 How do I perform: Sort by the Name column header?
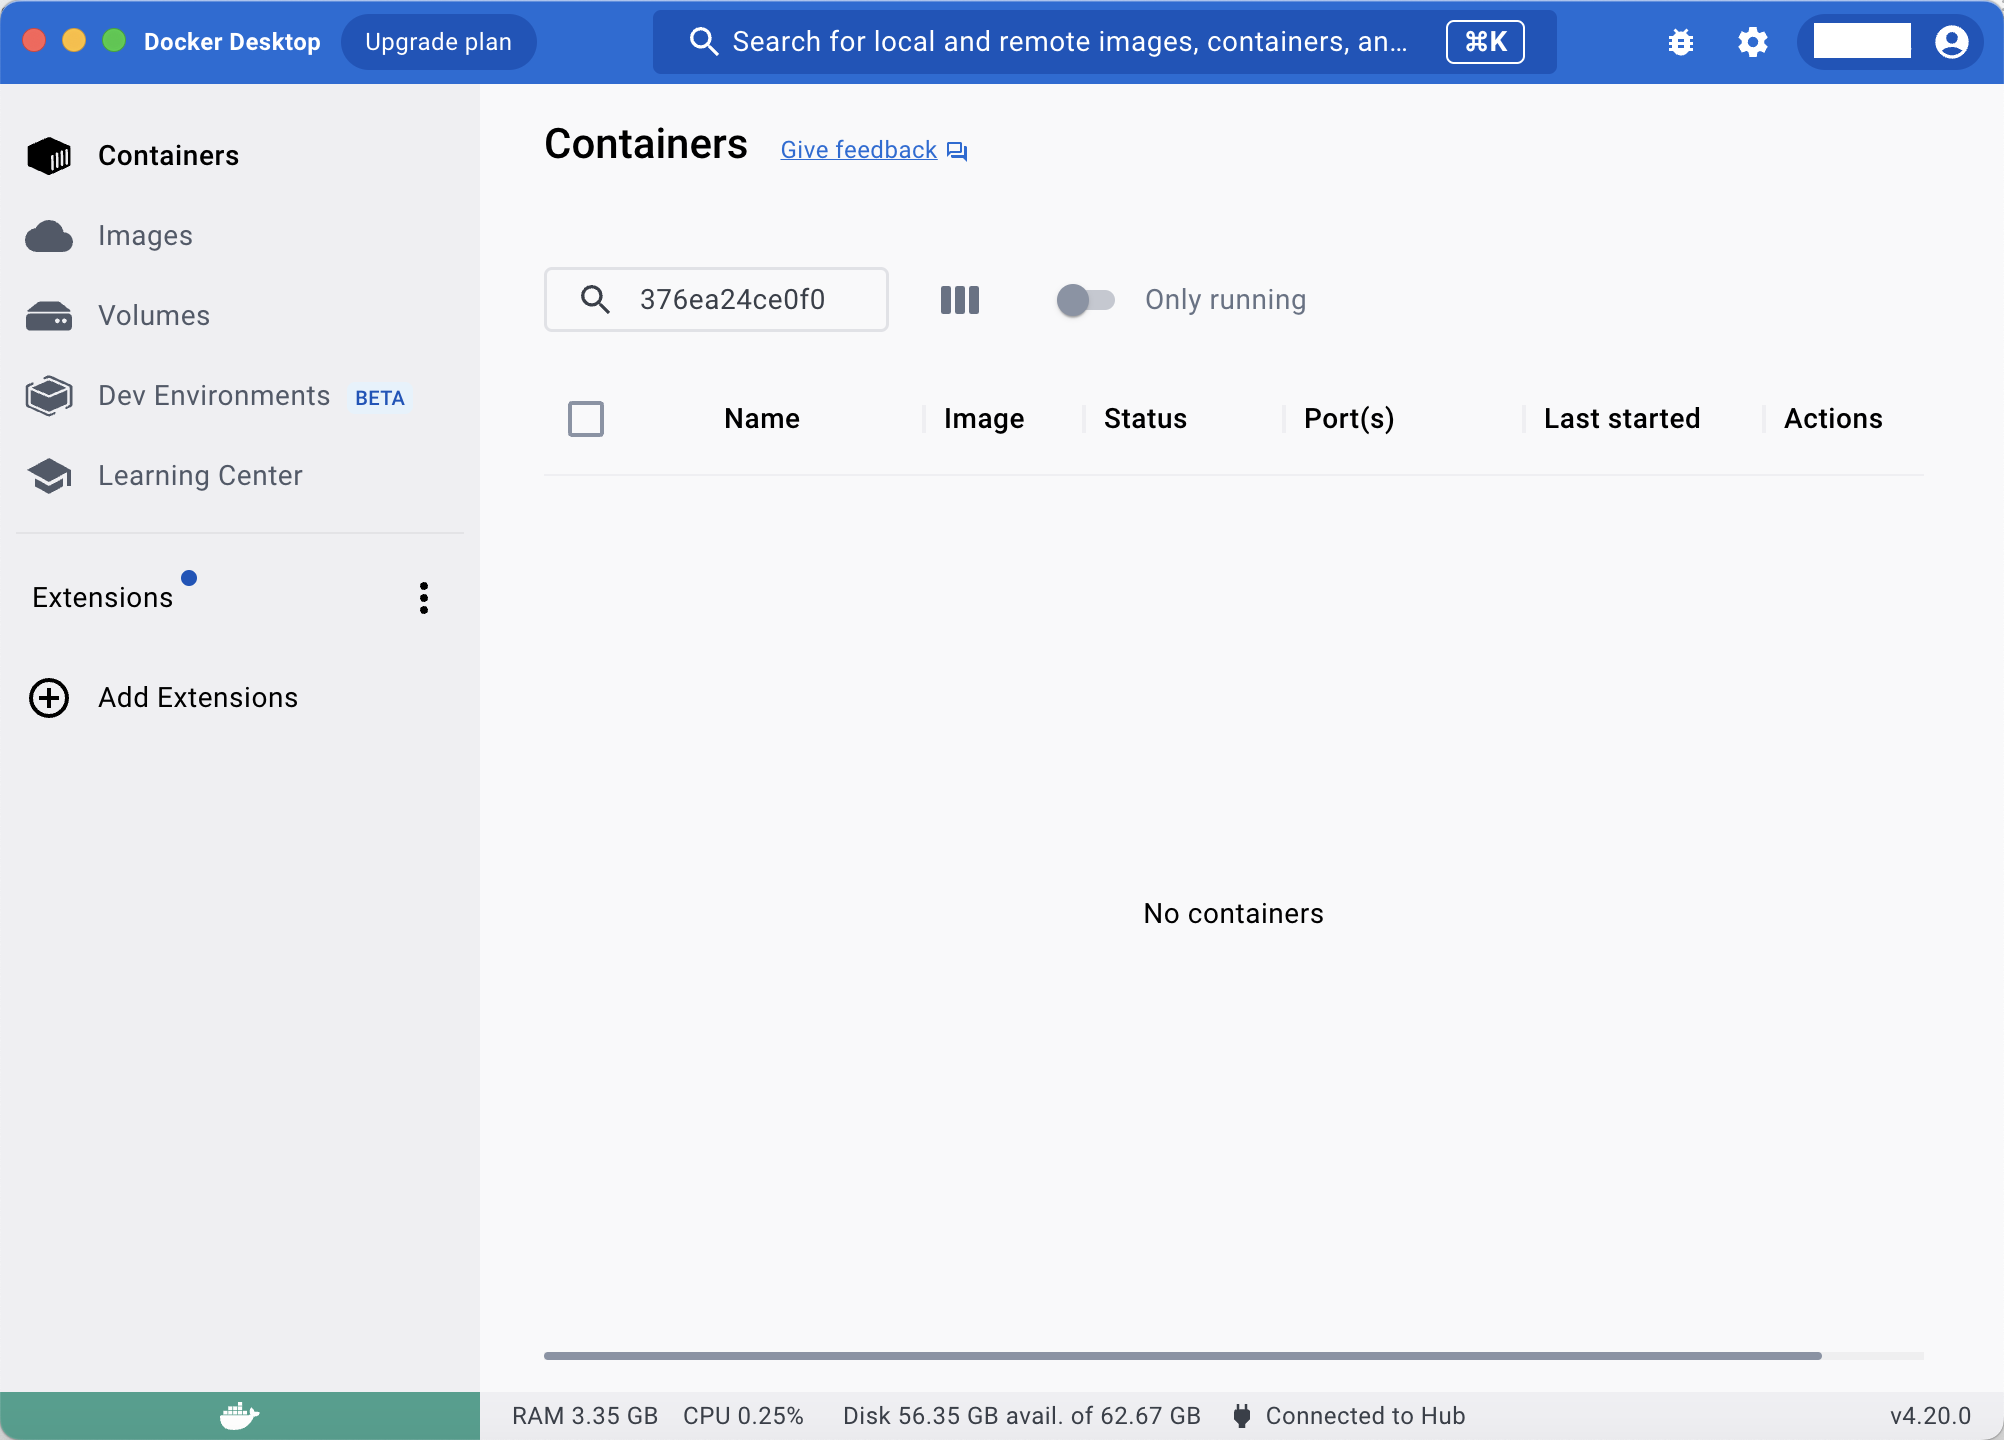click(762, 419)
